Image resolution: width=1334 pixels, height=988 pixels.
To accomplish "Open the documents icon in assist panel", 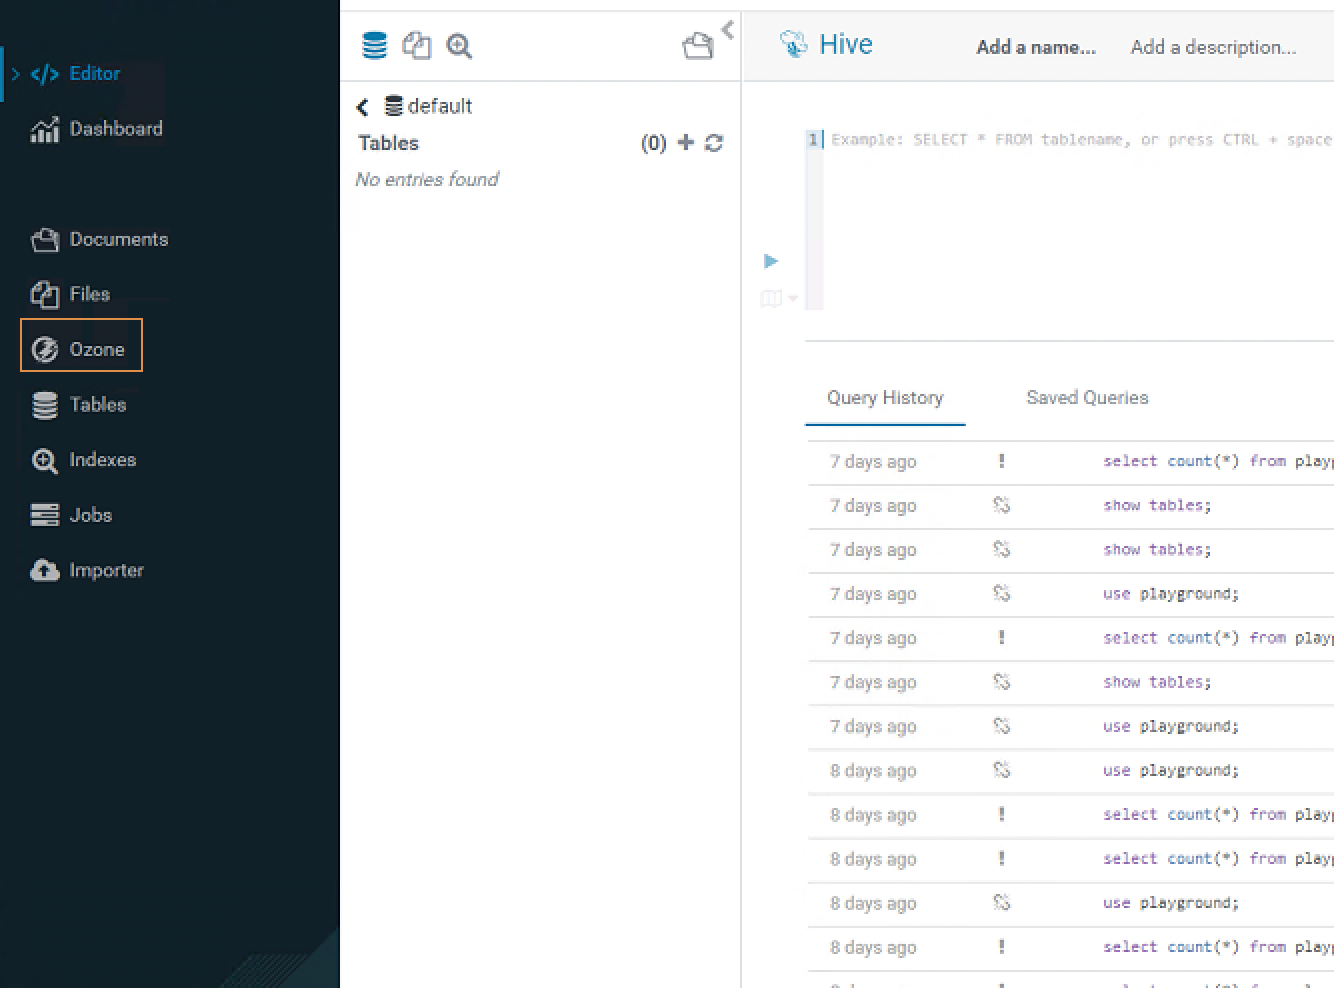I will point(697,46).
